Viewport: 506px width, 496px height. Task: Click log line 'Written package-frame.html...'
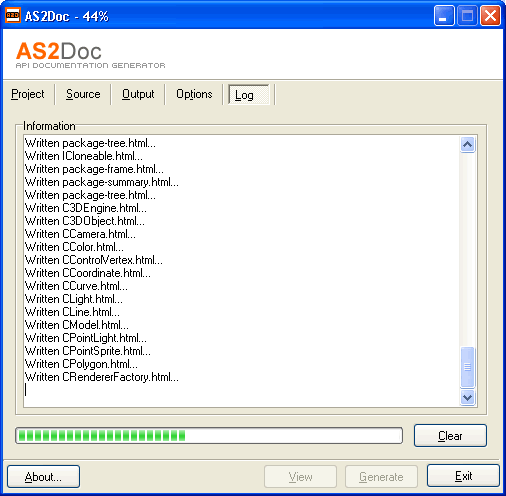[x=94, y=169]
